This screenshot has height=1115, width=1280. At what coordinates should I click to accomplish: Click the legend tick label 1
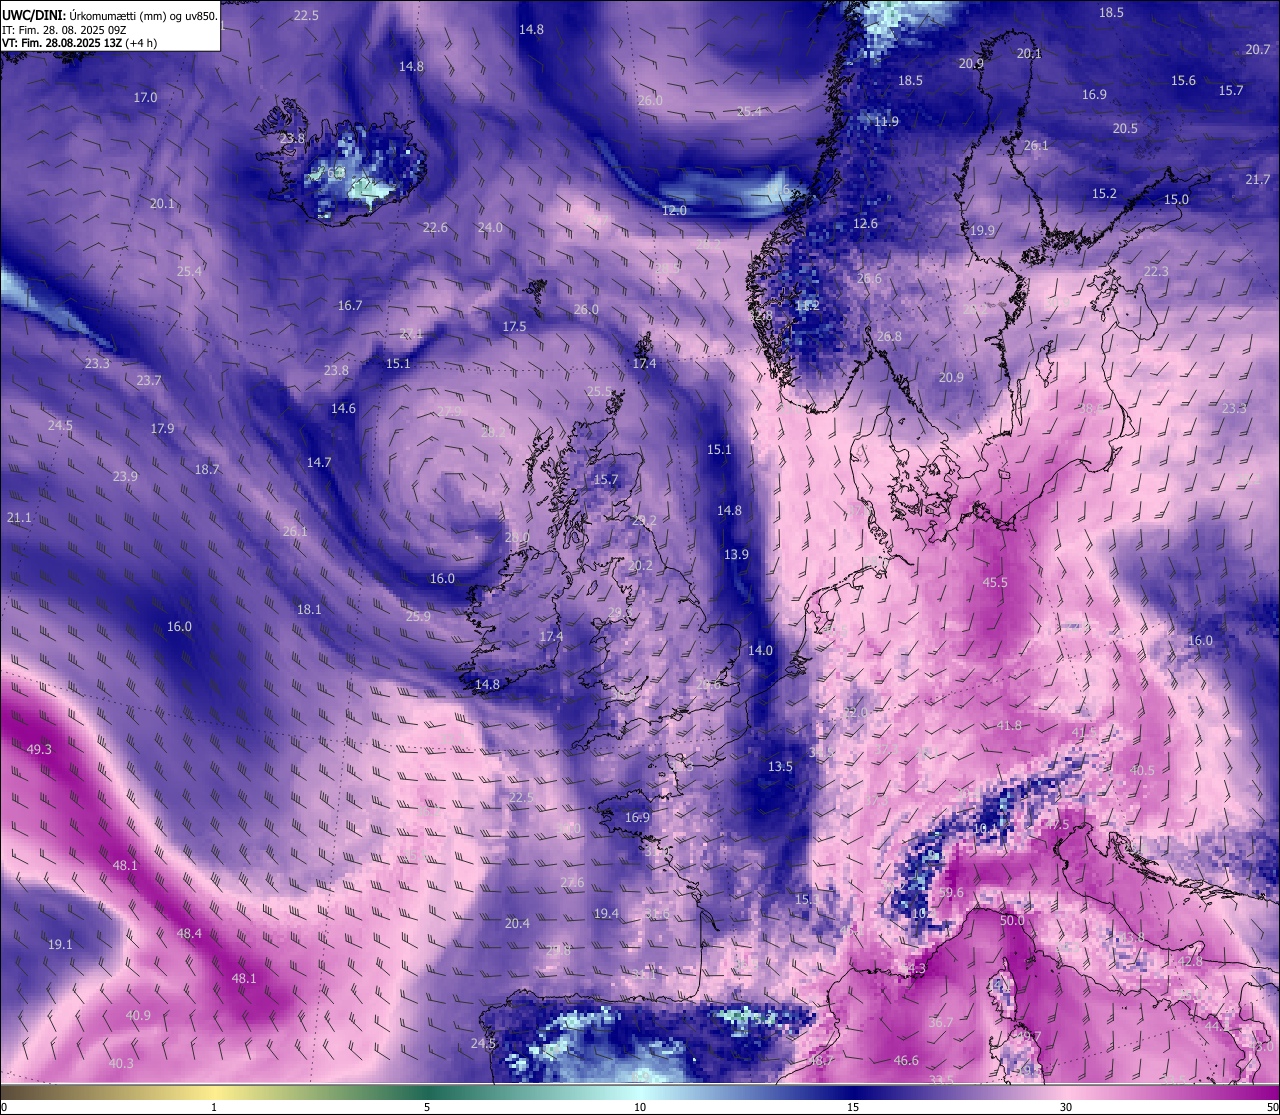coord(214,1107)
